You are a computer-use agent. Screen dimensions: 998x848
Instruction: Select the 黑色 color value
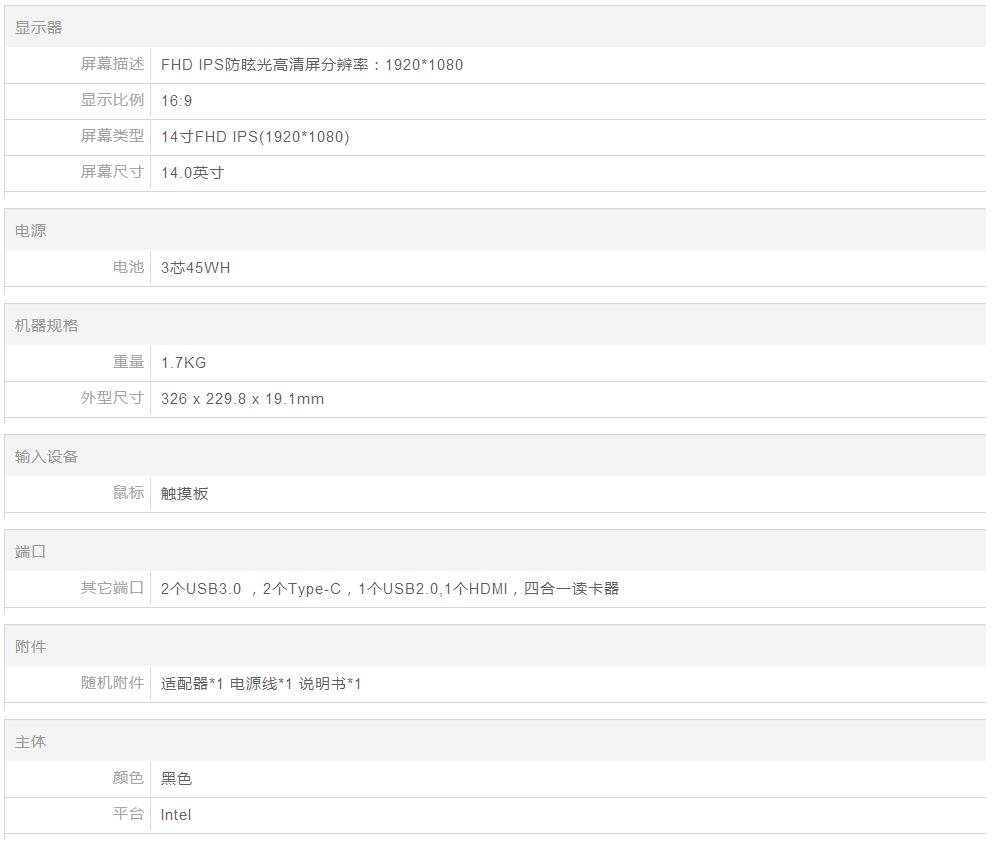(176, 779)
